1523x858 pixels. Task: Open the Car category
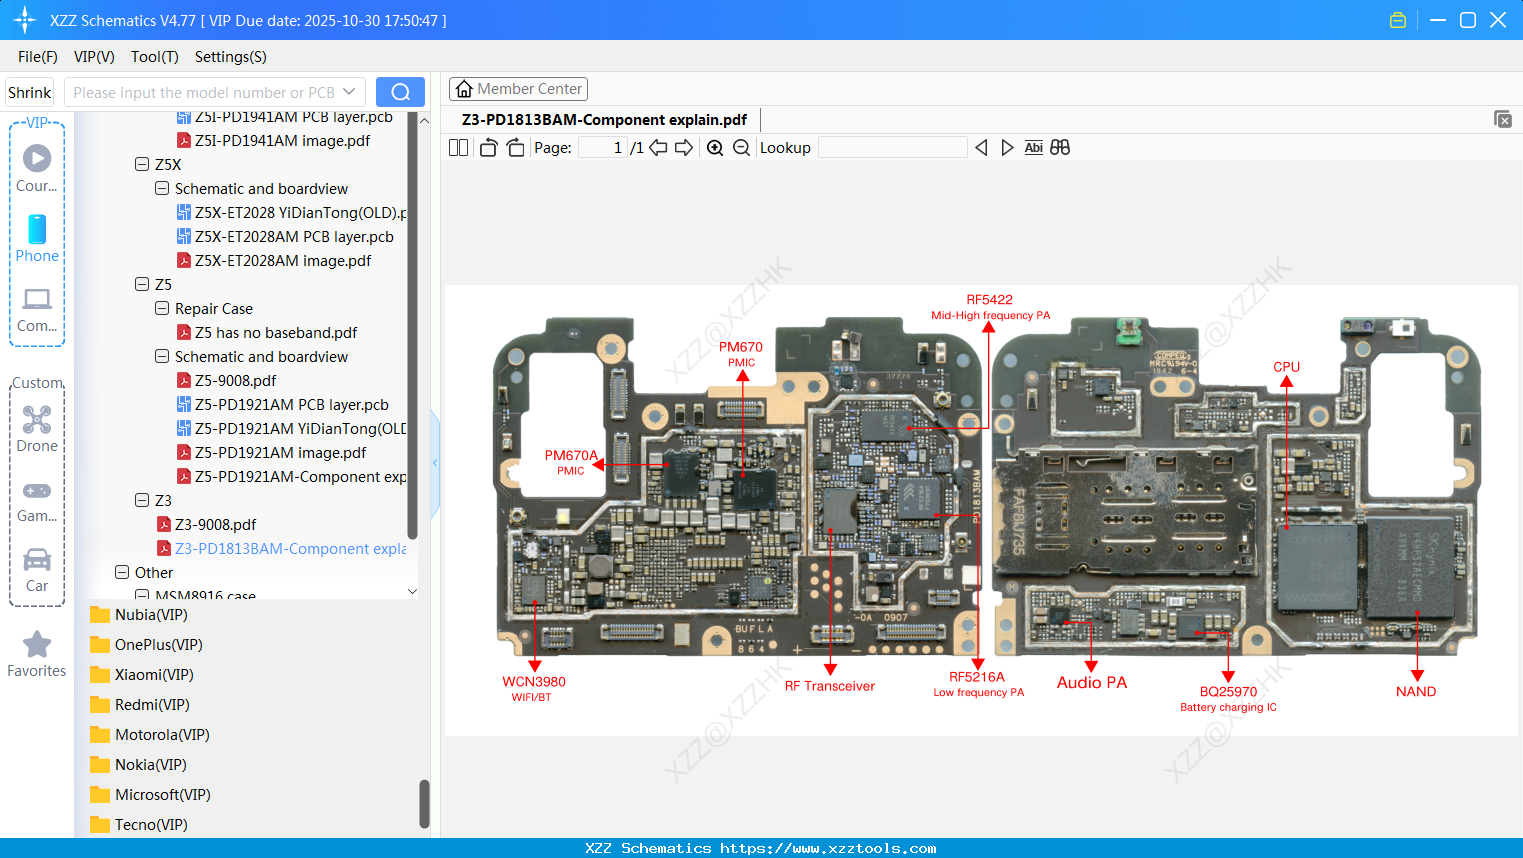37,570
